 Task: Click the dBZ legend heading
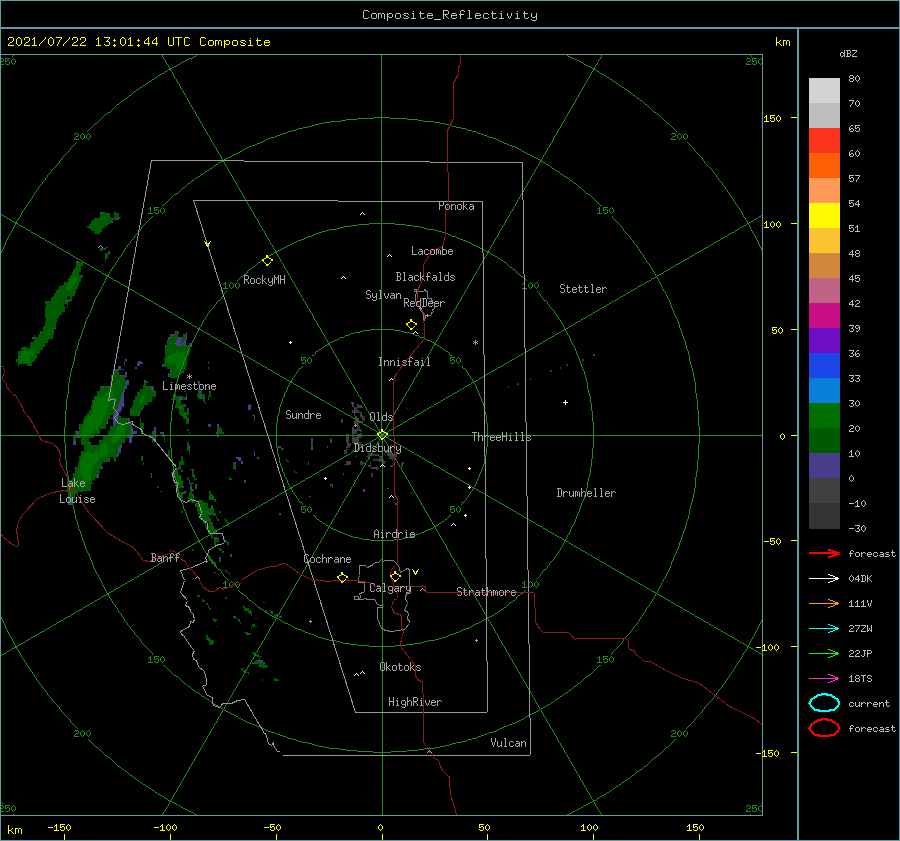[848, 53]
